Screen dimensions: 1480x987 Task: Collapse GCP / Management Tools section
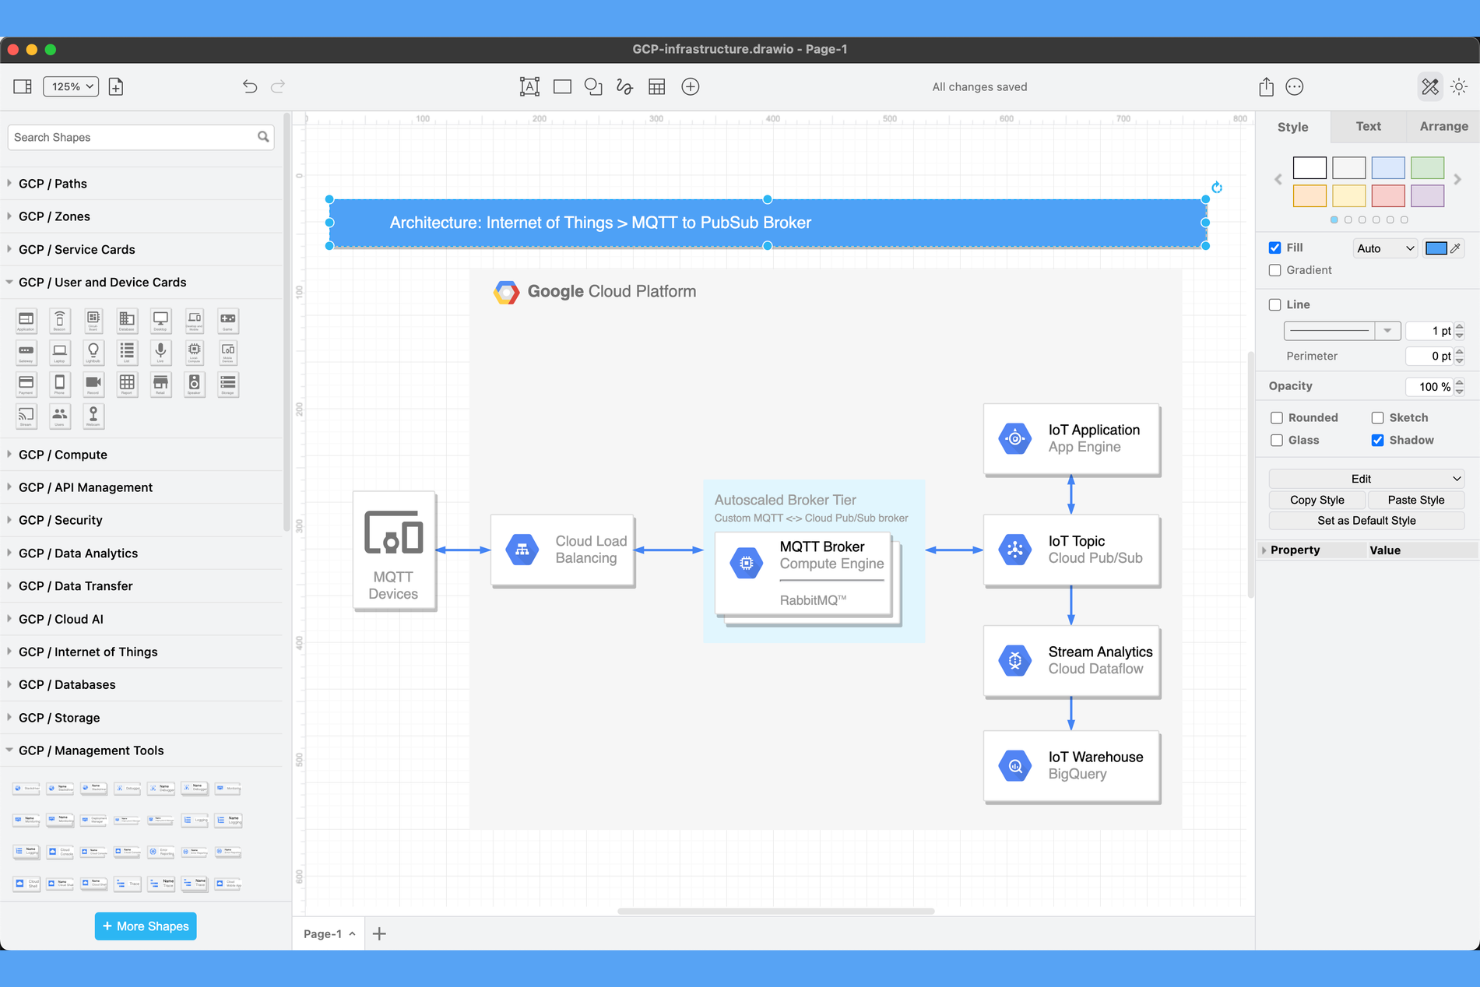click(141, 751)
